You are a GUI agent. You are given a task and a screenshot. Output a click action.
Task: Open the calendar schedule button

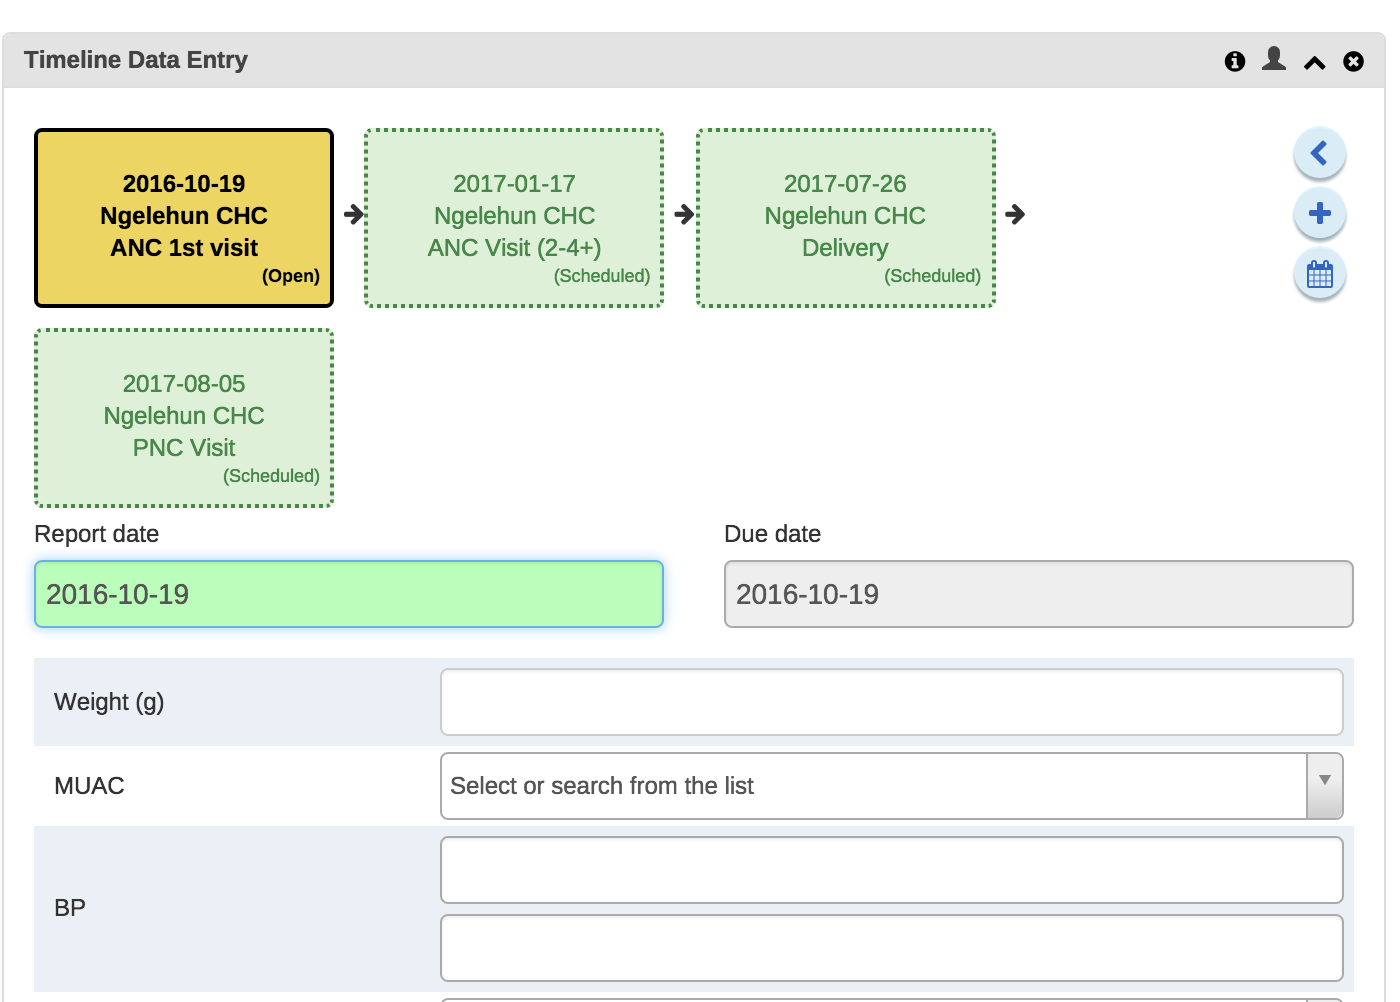pos(1319,274)
